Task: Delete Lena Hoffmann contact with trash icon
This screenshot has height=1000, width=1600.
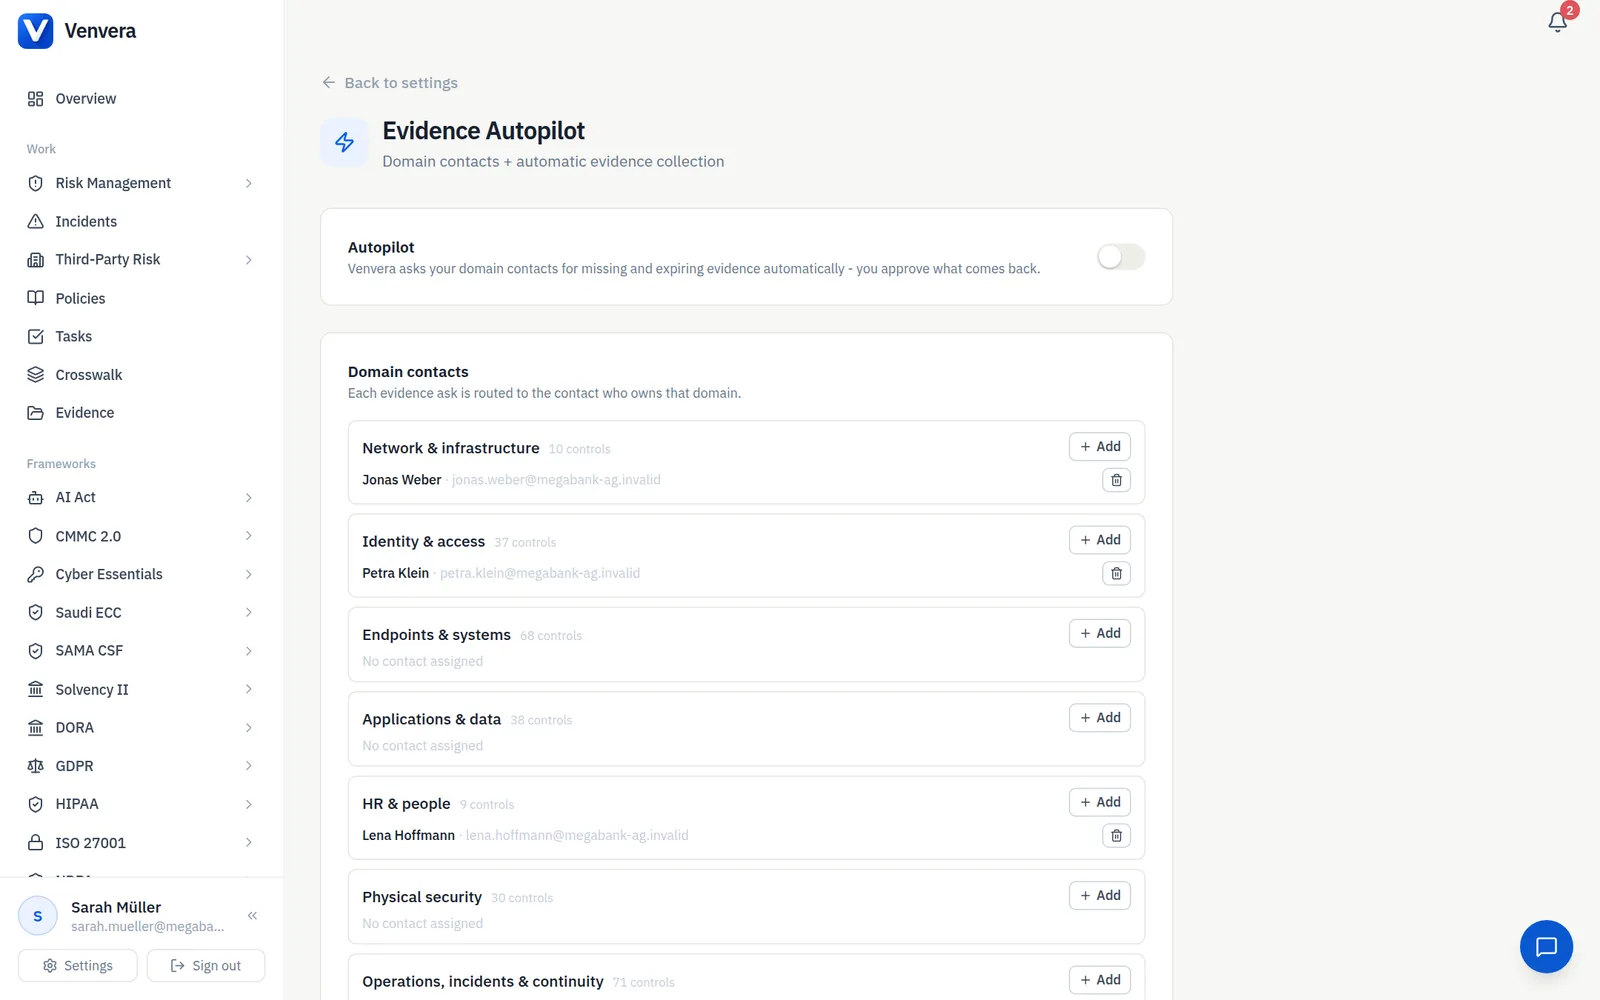Action: (x=1116, y=835)
